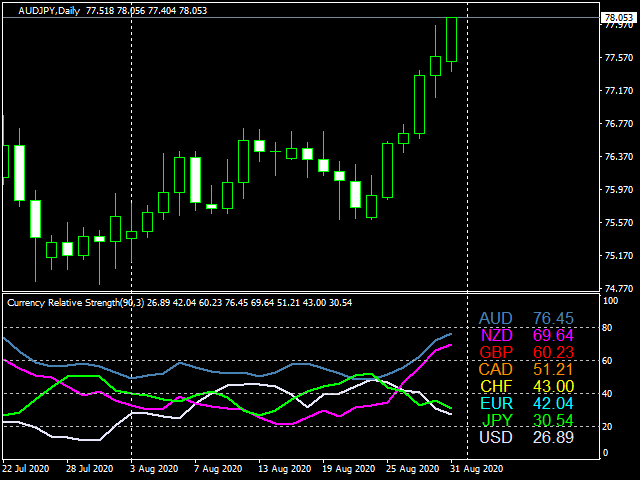Click the current price label 78.053
Image resolution: width=640 pixels, height=480 pixels.
click(618, 18)
